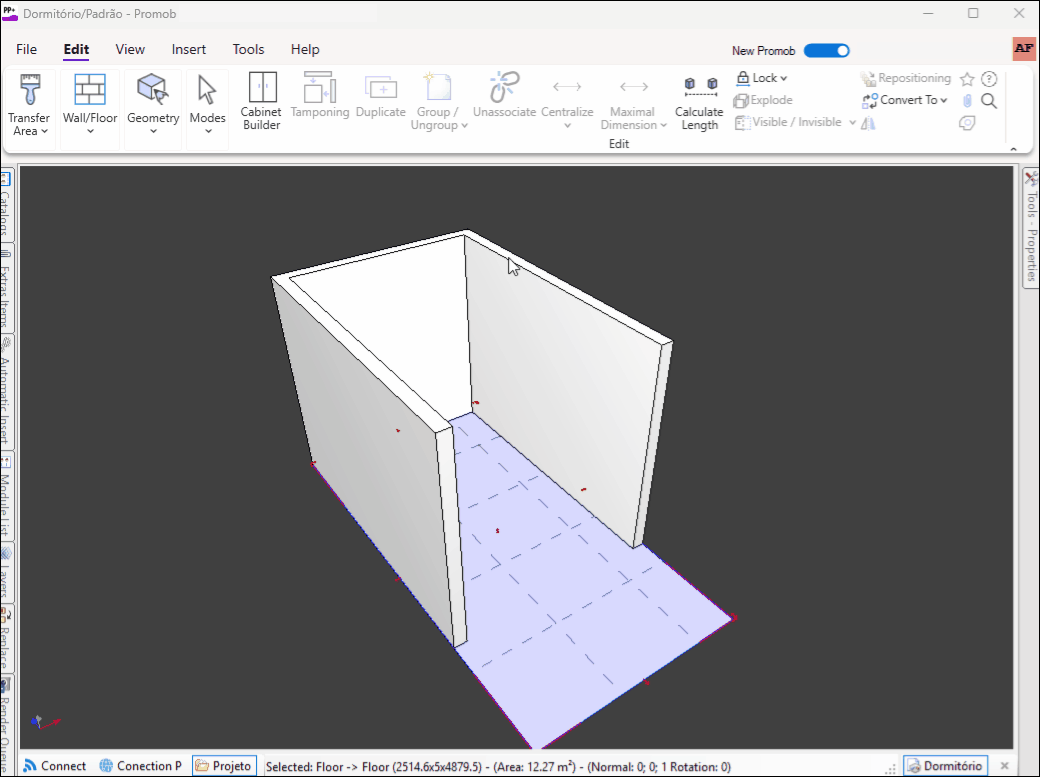
Task: Open the Insert menu
Action: pyautogui.click(x=189, y=49)
